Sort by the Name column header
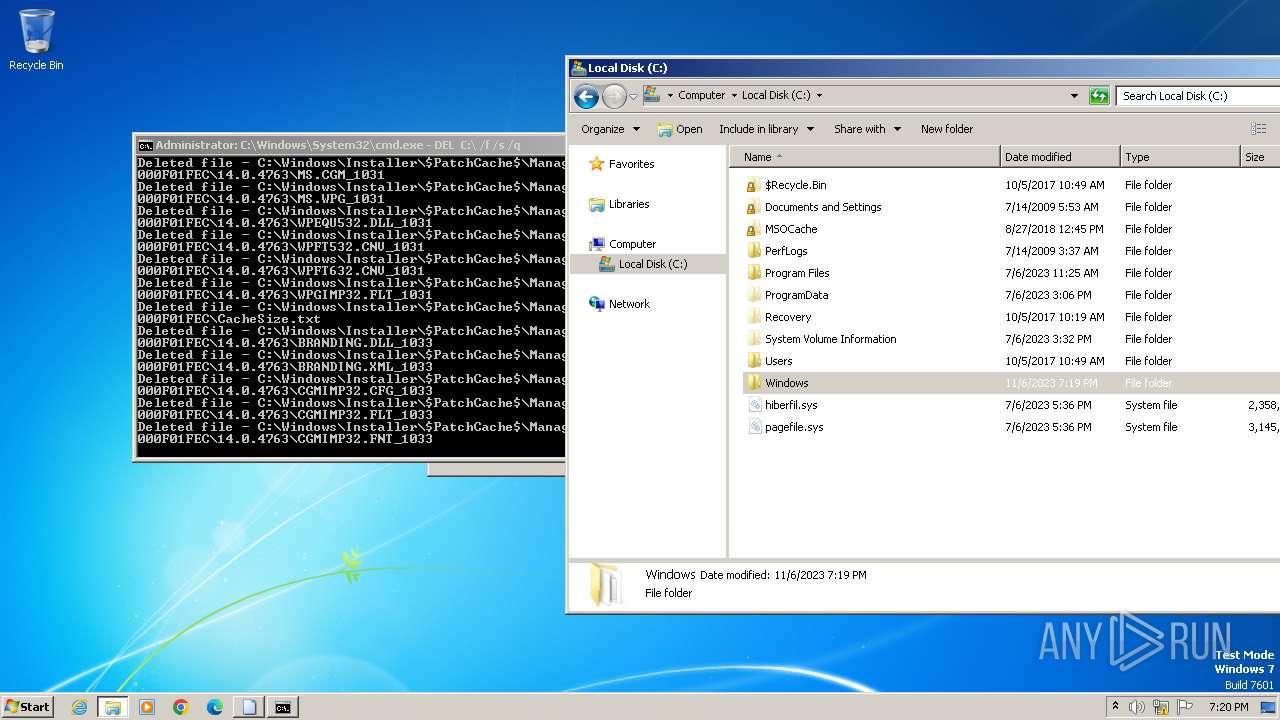Image resolution: width=1280 pixels, height=720 pixels. tap(865, 157)
